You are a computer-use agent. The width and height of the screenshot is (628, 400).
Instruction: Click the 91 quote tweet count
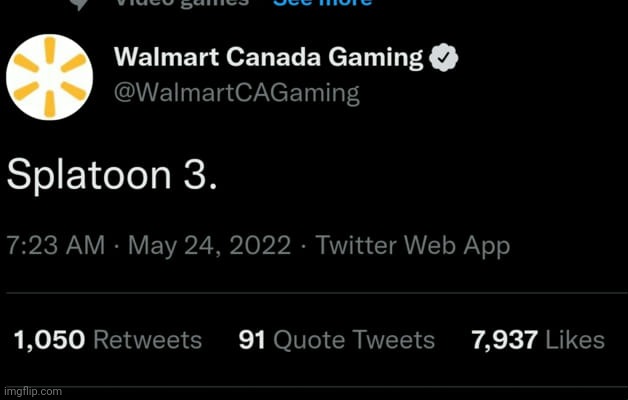pos(251,340)
